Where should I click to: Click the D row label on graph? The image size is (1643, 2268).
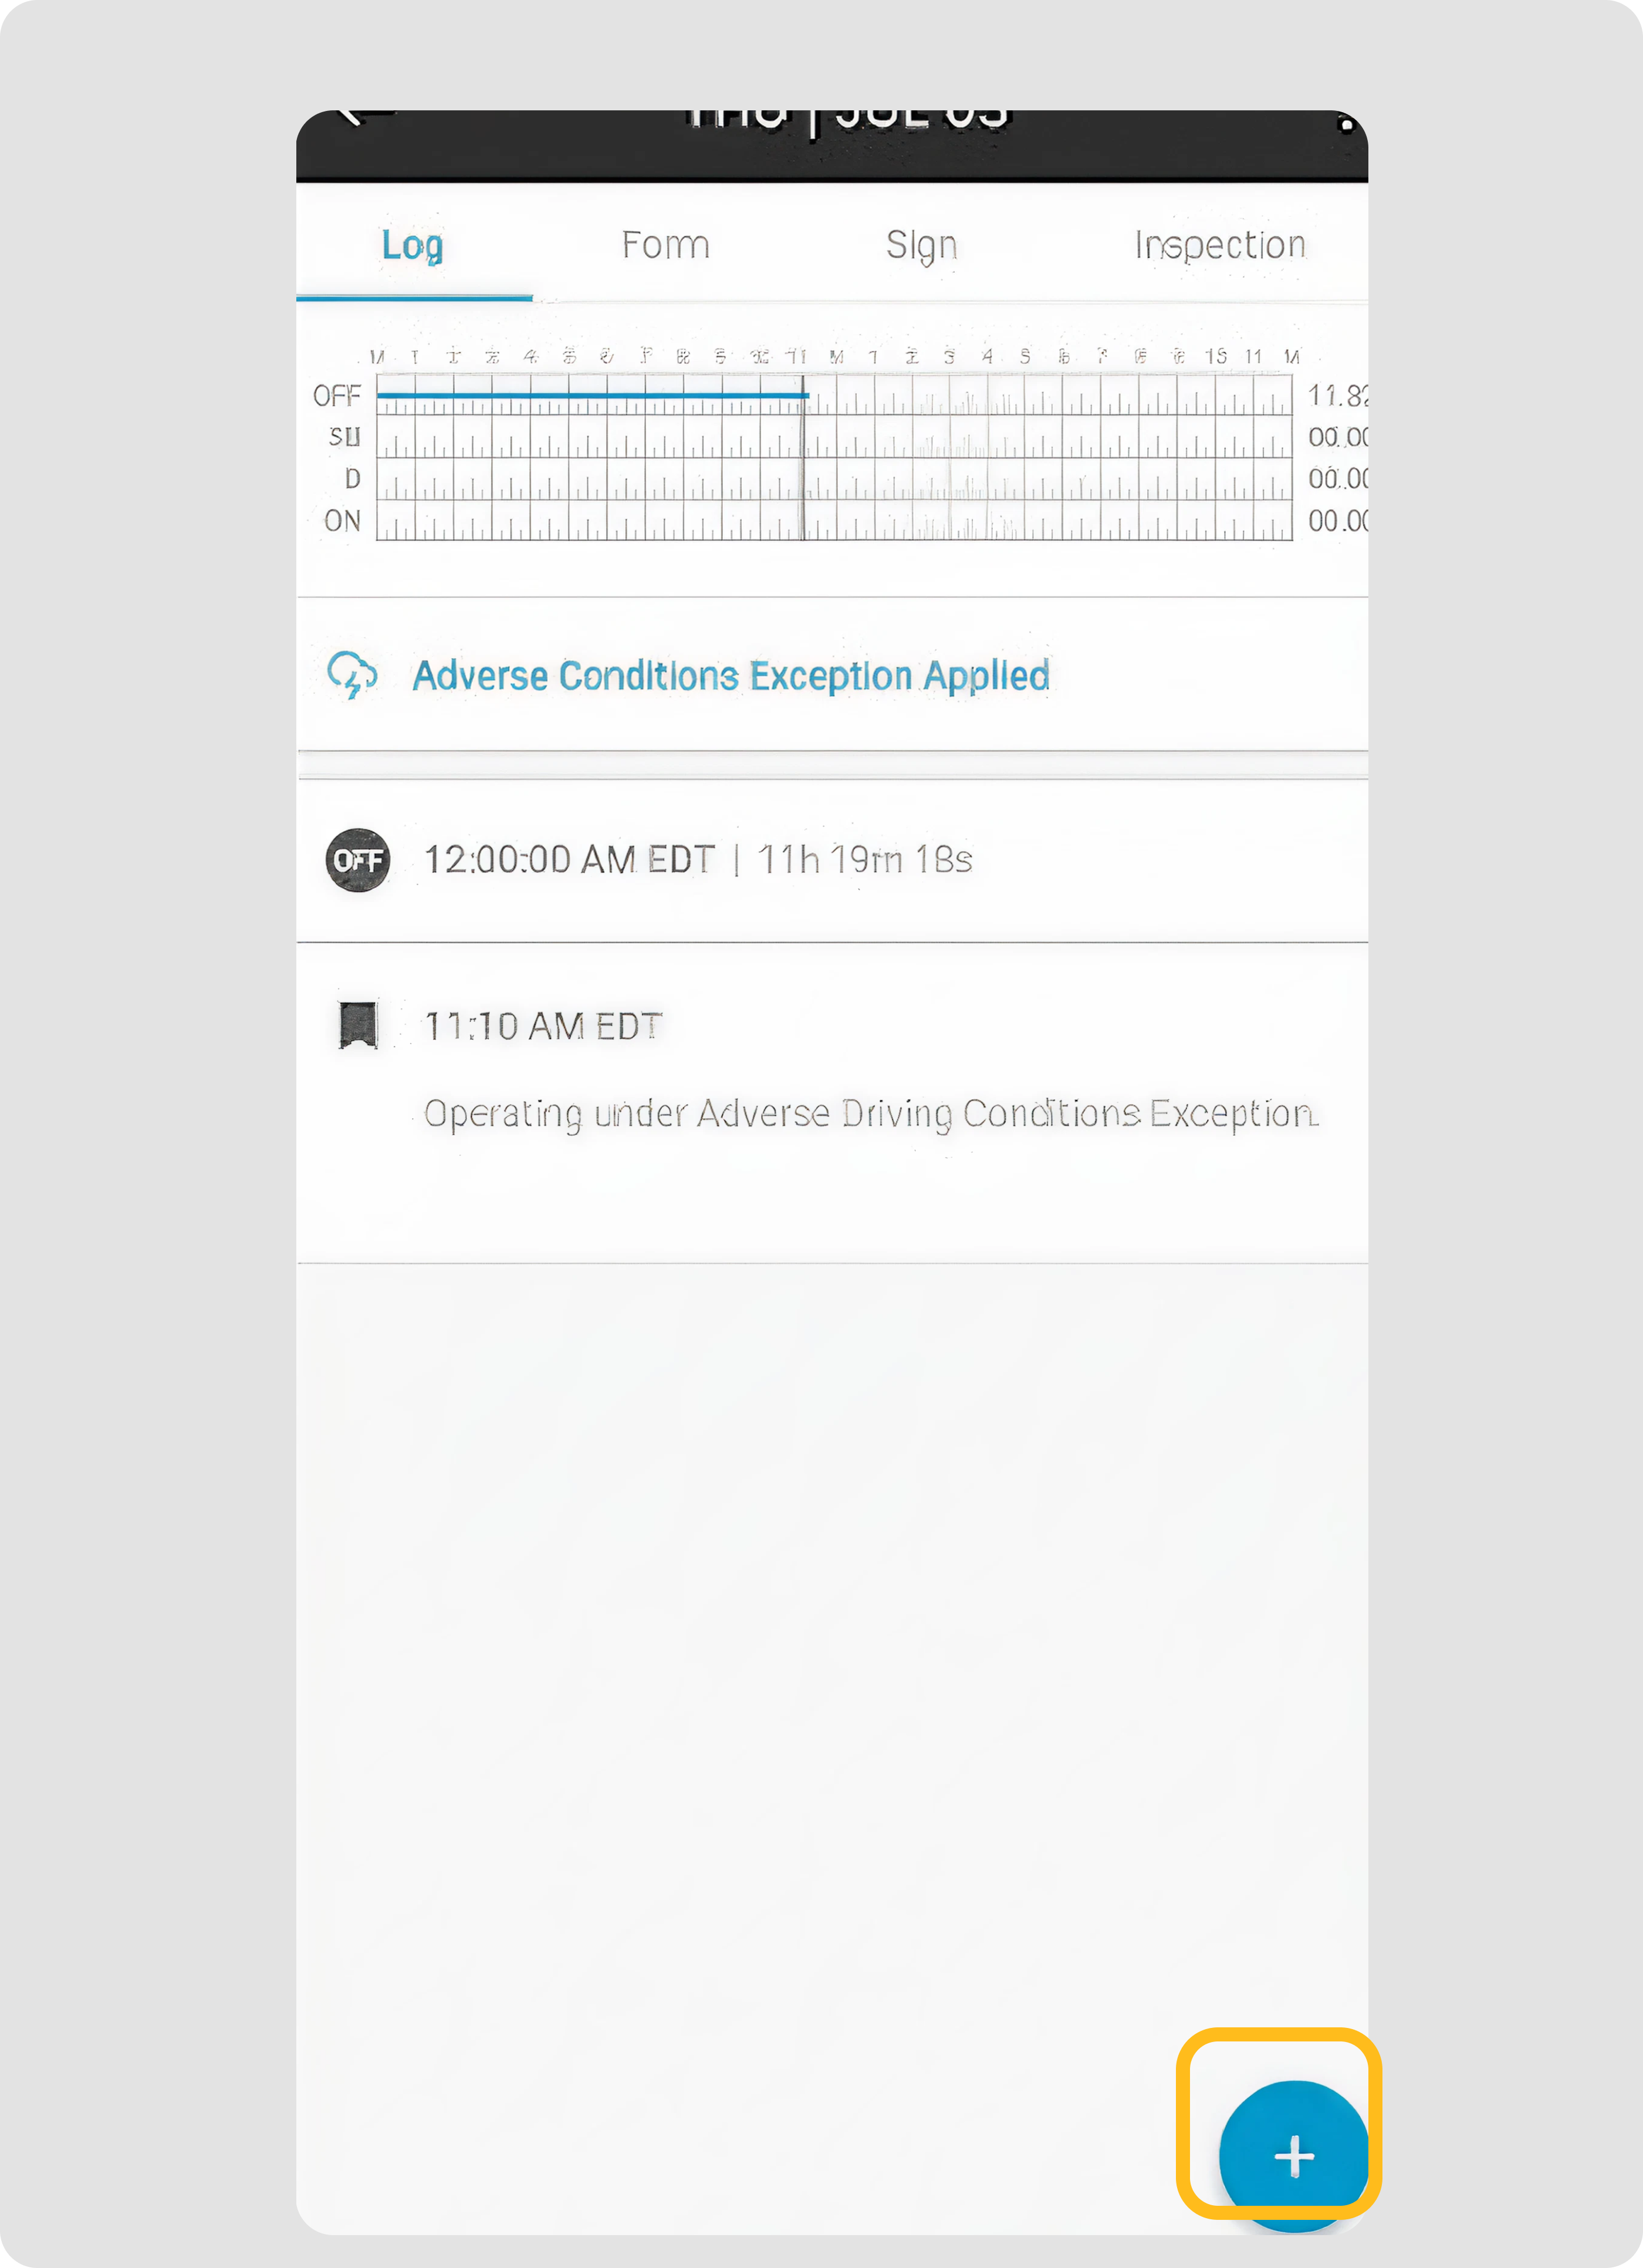coord(352,479)
